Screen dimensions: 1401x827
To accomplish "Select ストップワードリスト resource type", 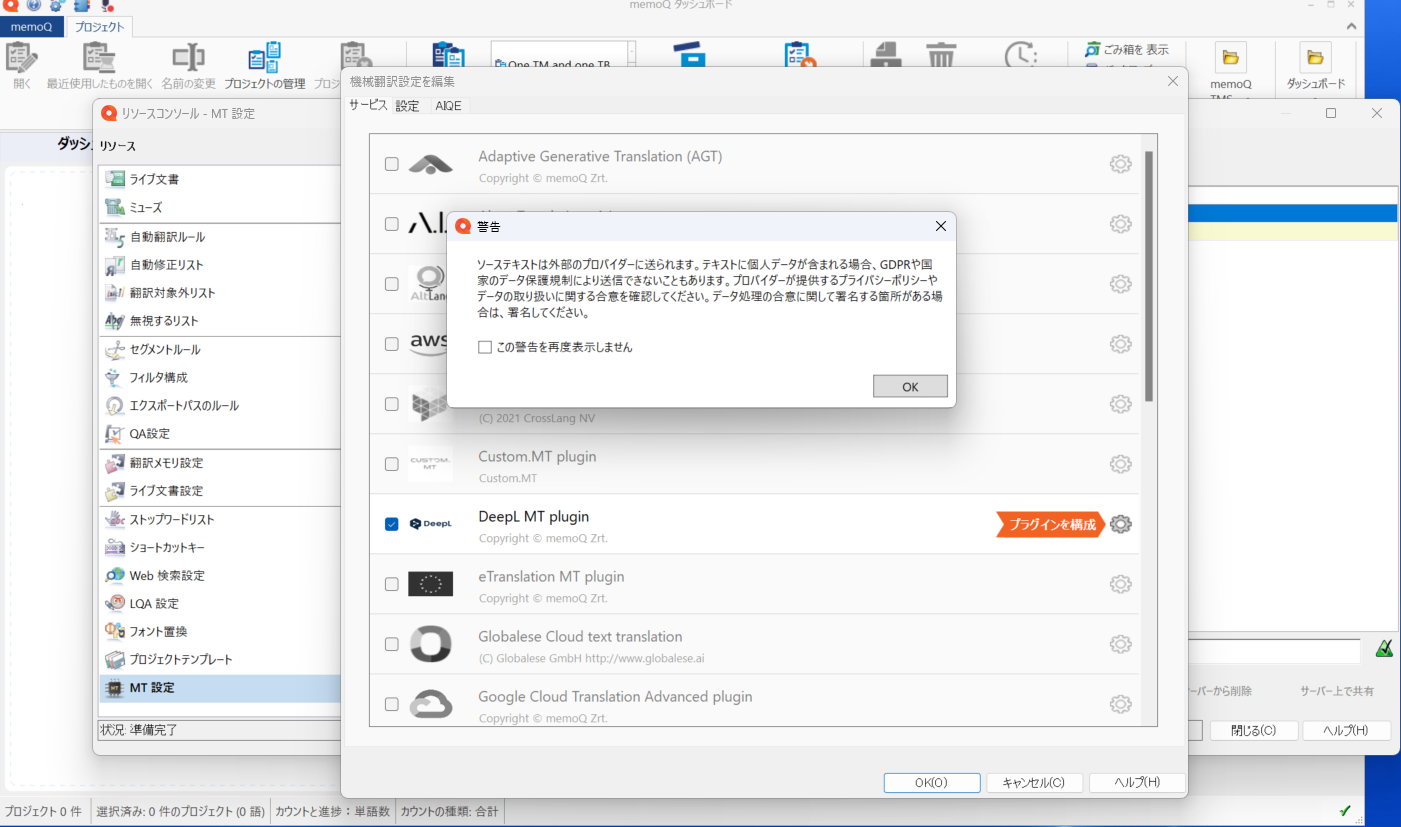I will click(220, 520).
